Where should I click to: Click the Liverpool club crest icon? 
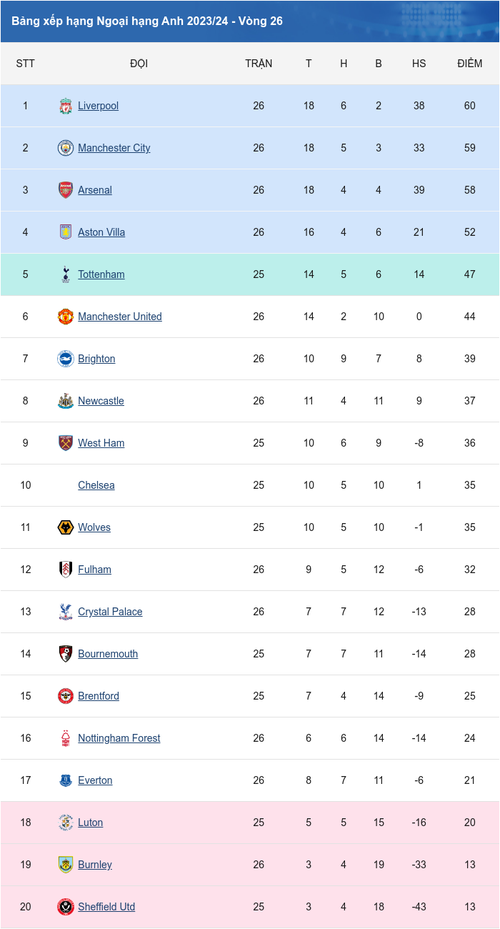coord(66,106)
